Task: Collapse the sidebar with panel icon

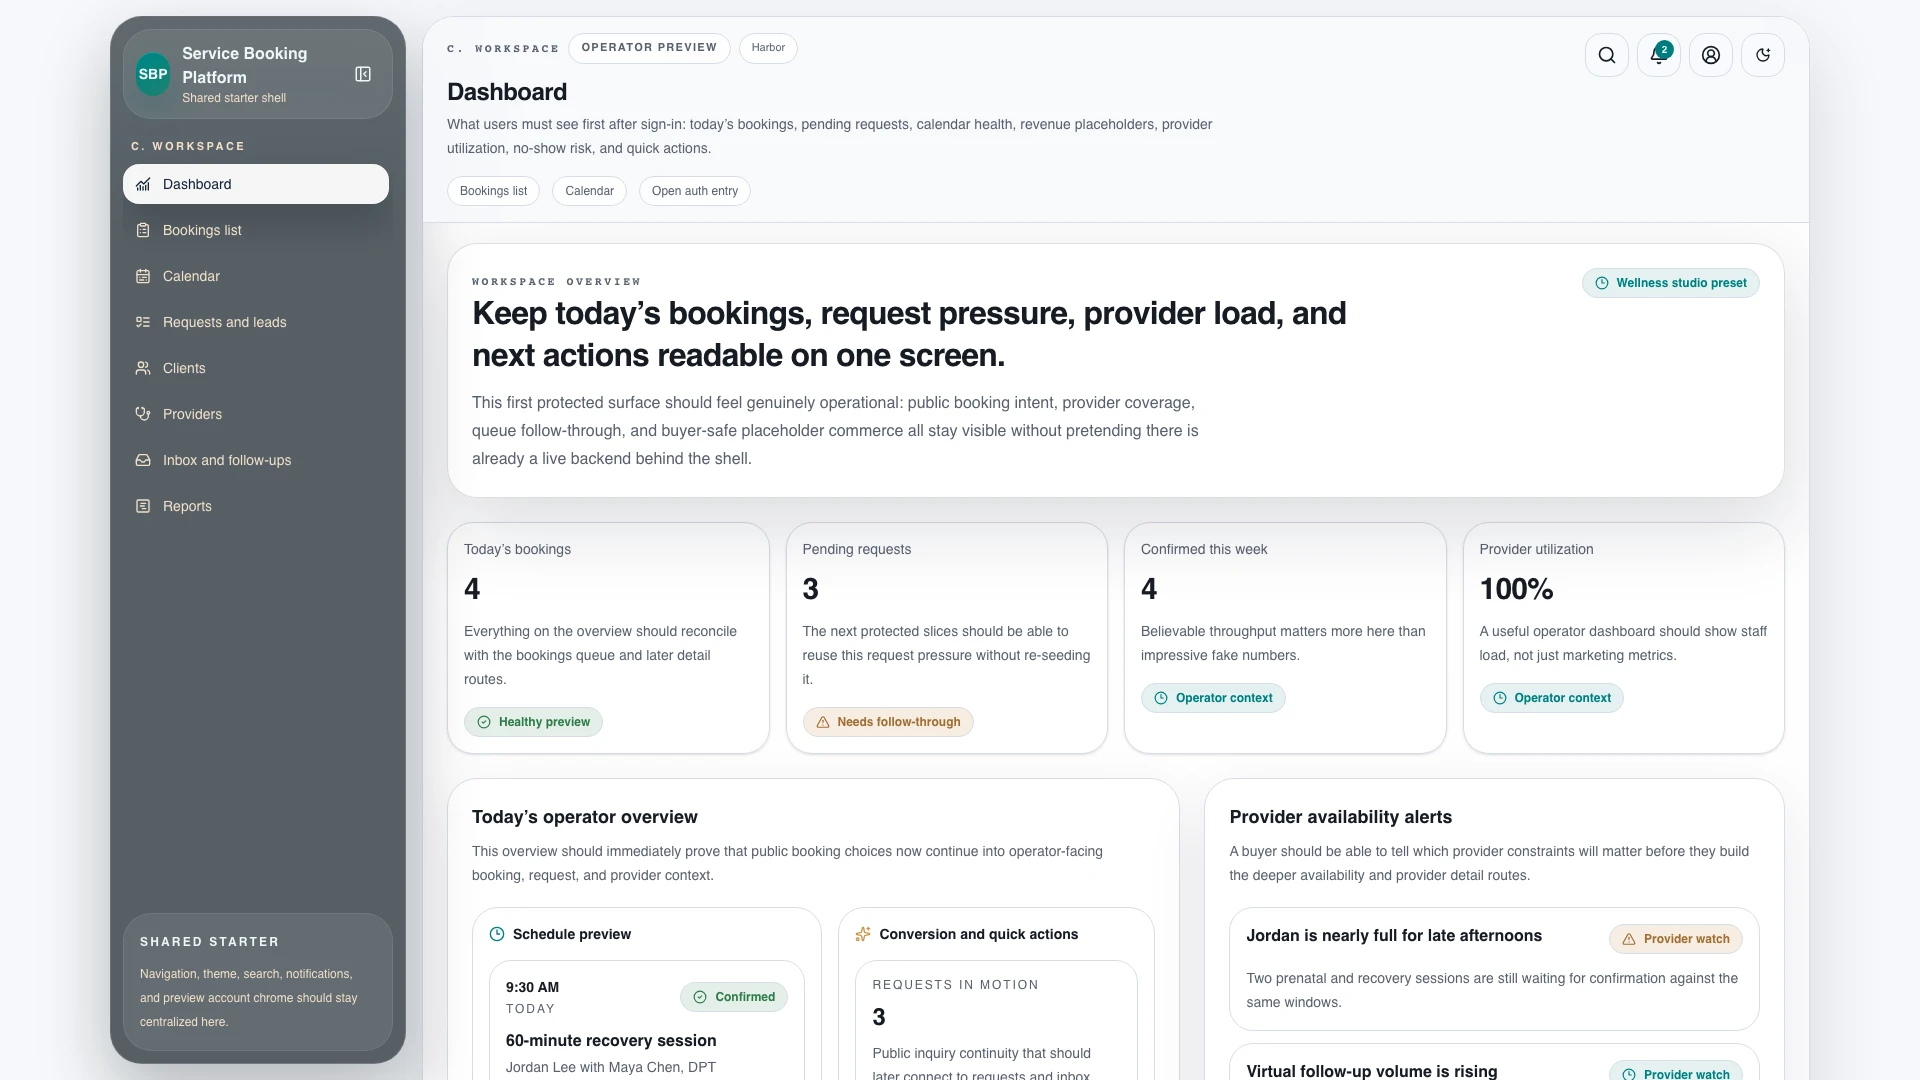Action: (x=363, y=74)
